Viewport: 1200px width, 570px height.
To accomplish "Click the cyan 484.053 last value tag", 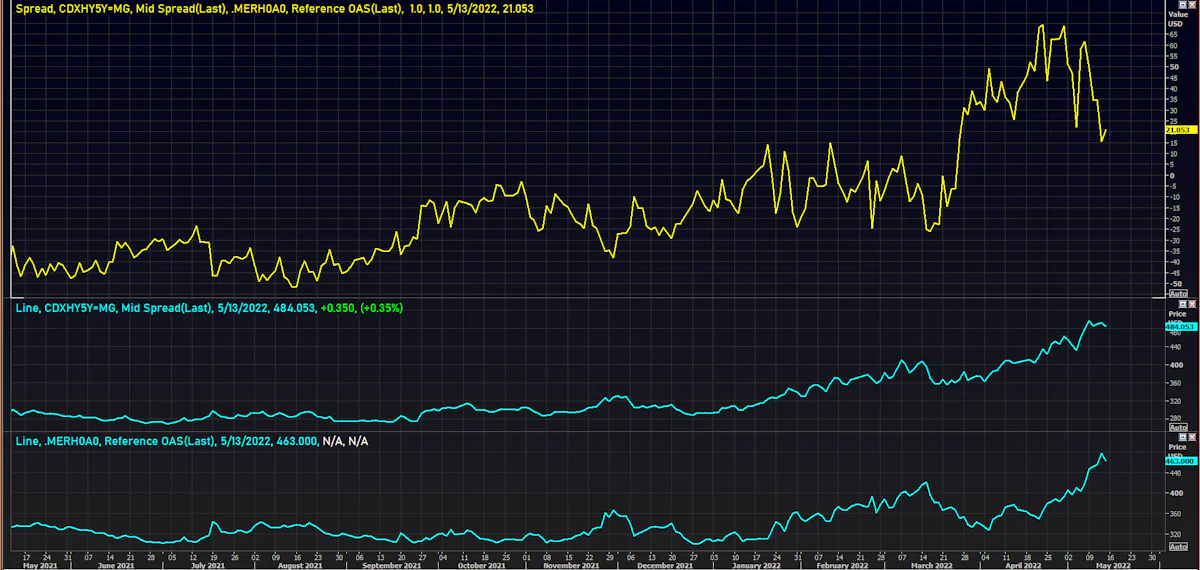I will [x=1181, y=326].
